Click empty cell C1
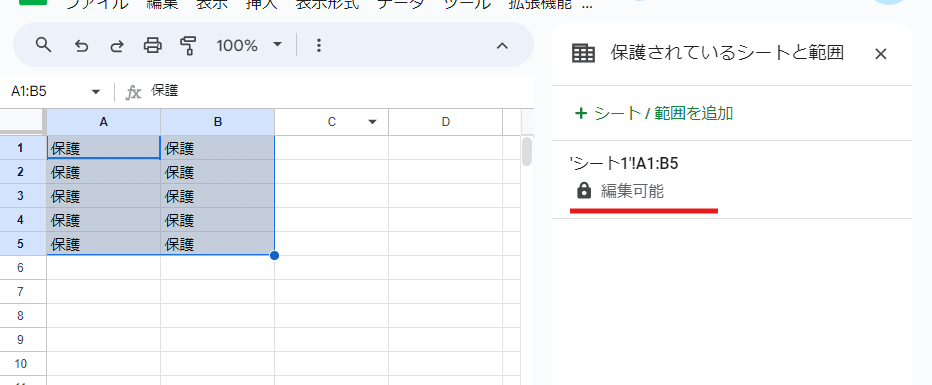 [332, 148]
